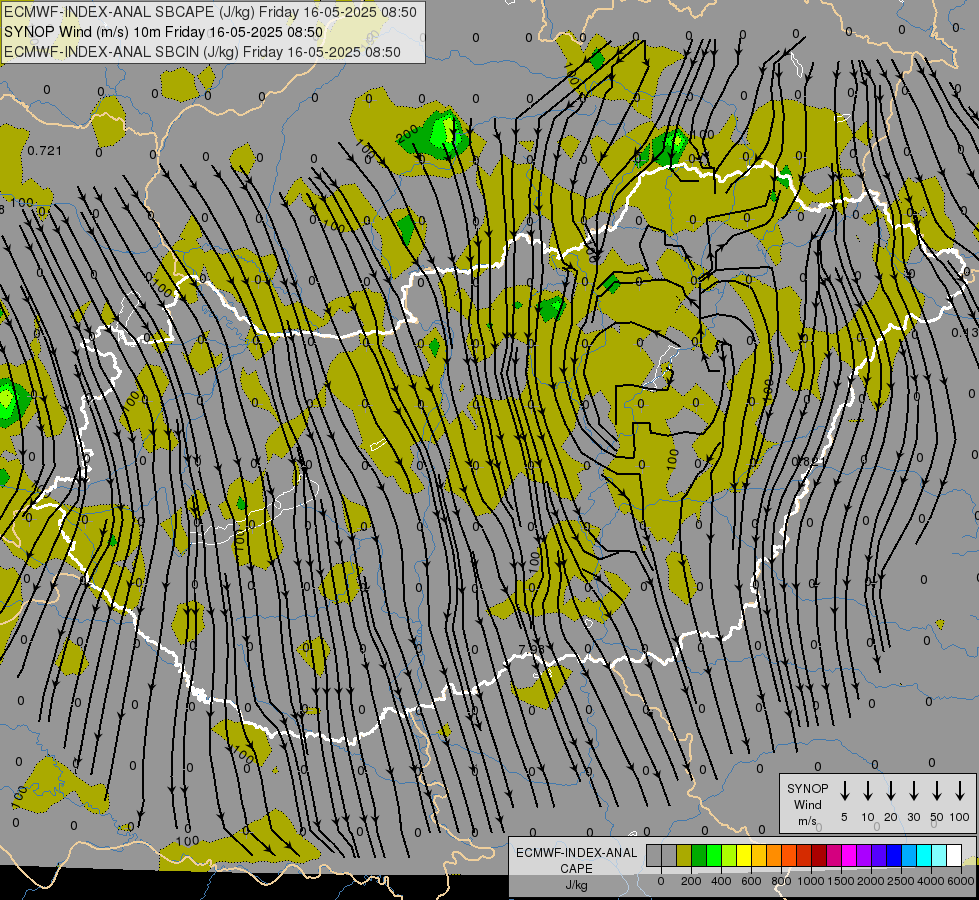The width and height of the screenshot is (979, 900).
Task: Click the 2000 tick label in CAPE legend
Action: [871, 881]
